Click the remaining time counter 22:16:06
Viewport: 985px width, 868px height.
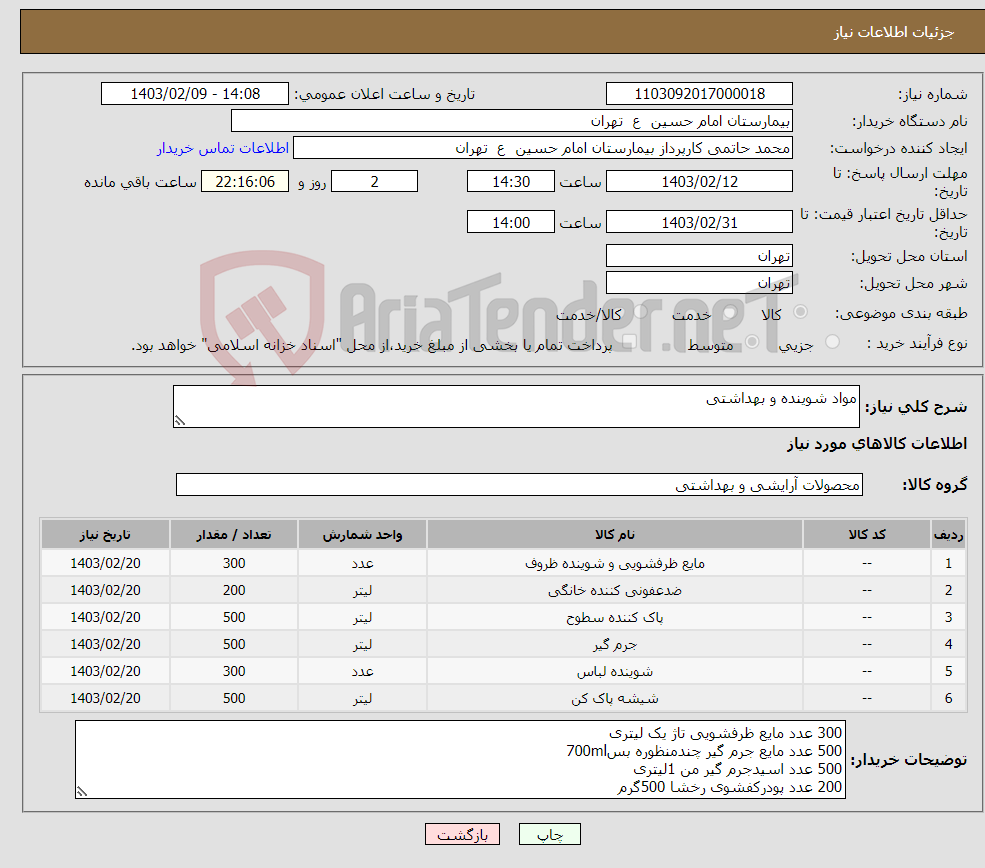245,182
